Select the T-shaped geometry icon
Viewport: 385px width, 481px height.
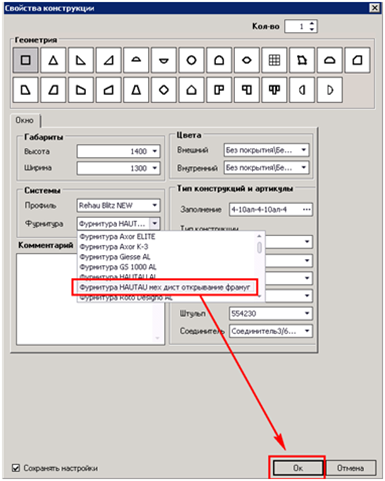tap(274, 90)
